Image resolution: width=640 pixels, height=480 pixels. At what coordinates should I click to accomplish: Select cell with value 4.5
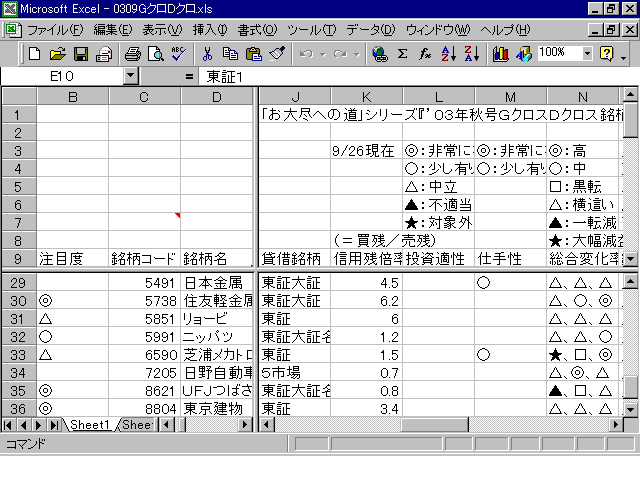tap(367, 283)
